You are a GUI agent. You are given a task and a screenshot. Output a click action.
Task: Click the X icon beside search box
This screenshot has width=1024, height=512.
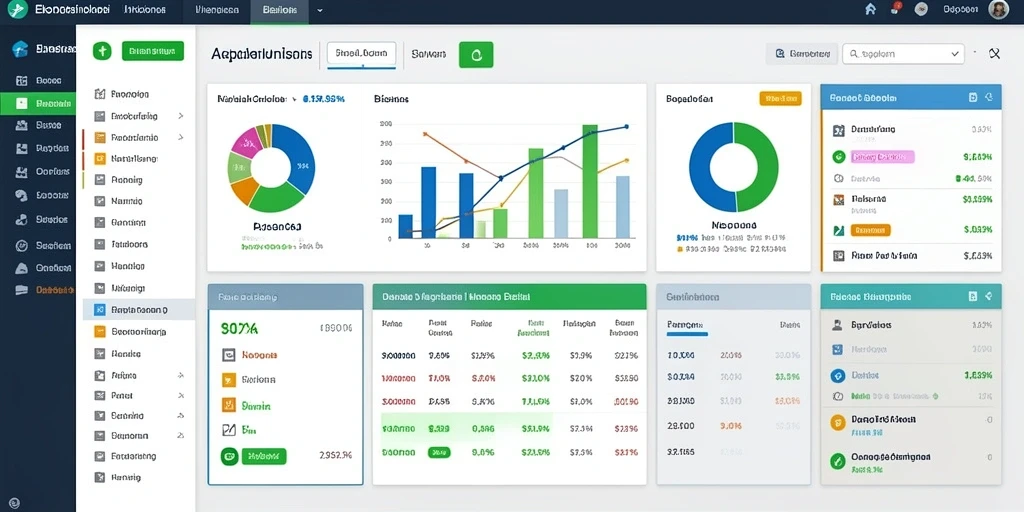pyautogui.click(x=995, y=54)
